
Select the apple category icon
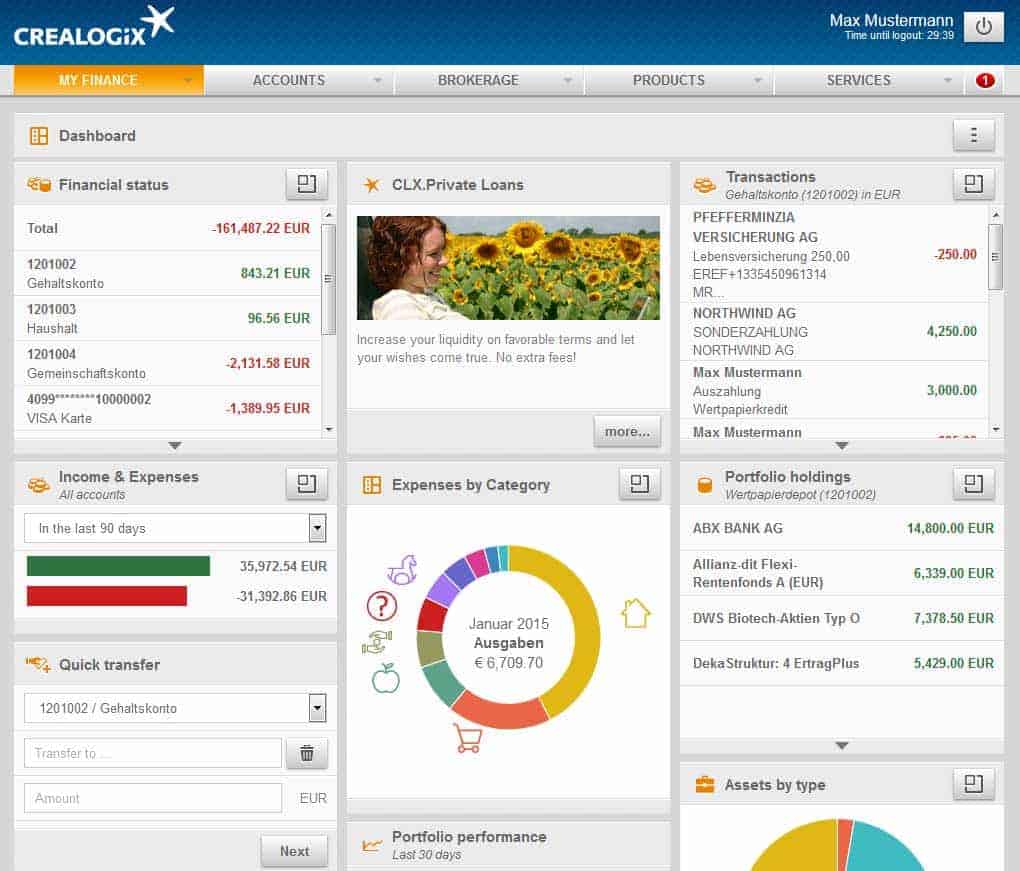click(385, 678)
